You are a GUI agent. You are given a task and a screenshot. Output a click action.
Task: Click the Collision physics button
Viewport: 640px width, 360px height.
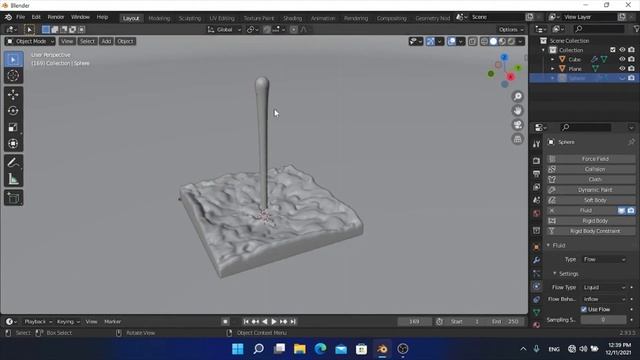(591, 169)
